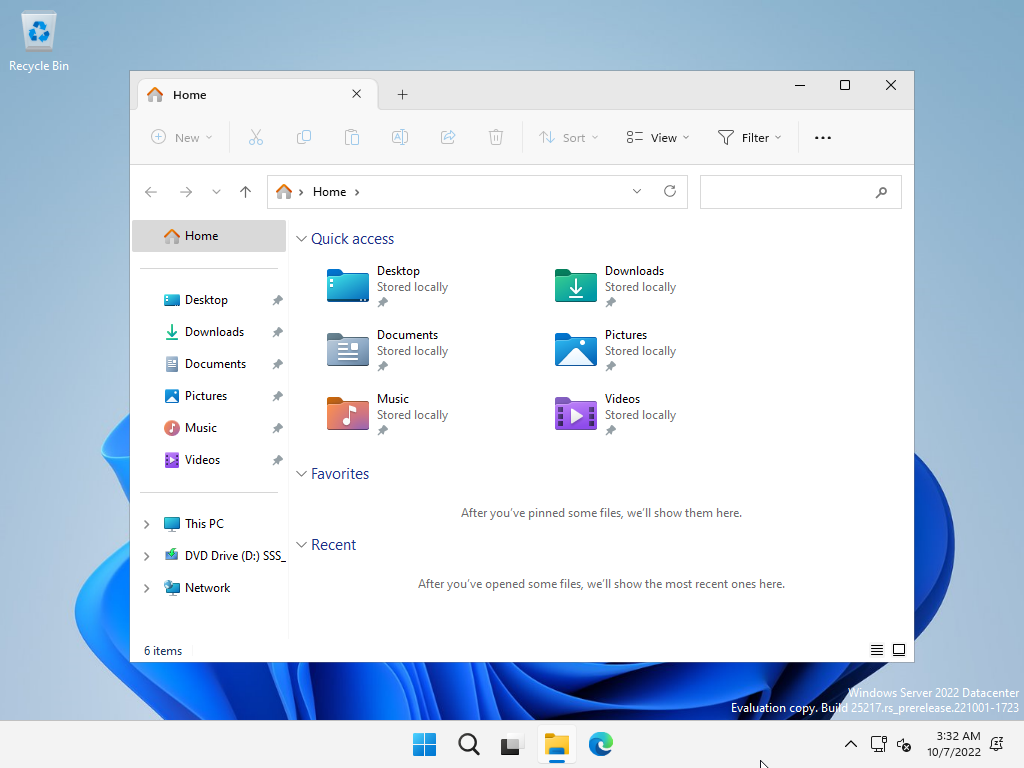This screenshot has height=768, width=1024.
Task: Open notifications icon beside the clock
Action: coord(997,744)
